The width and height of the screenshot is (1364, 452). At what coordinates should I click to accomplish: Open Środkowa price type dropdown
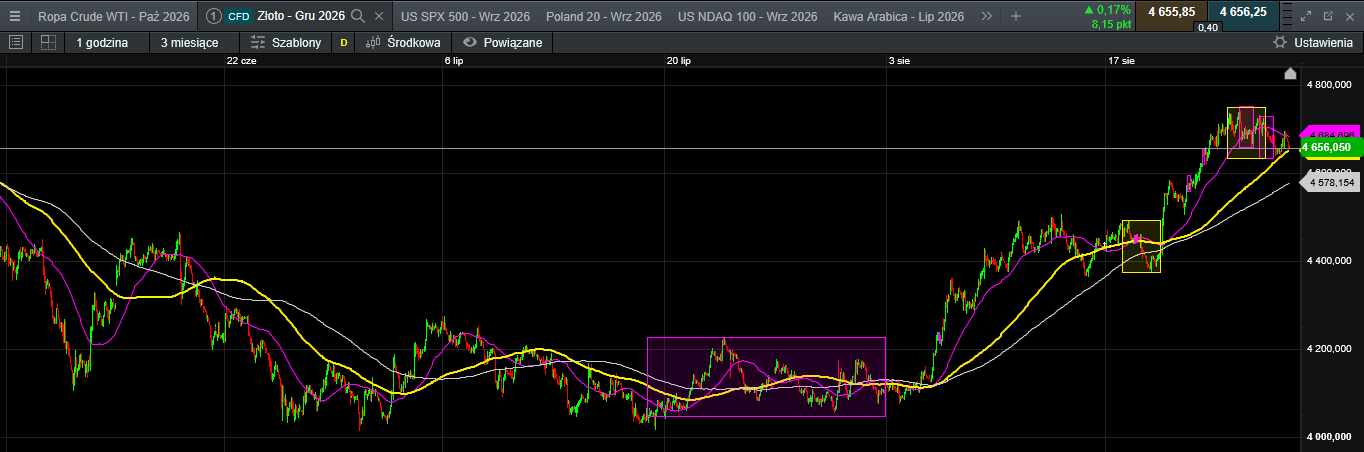403,42
